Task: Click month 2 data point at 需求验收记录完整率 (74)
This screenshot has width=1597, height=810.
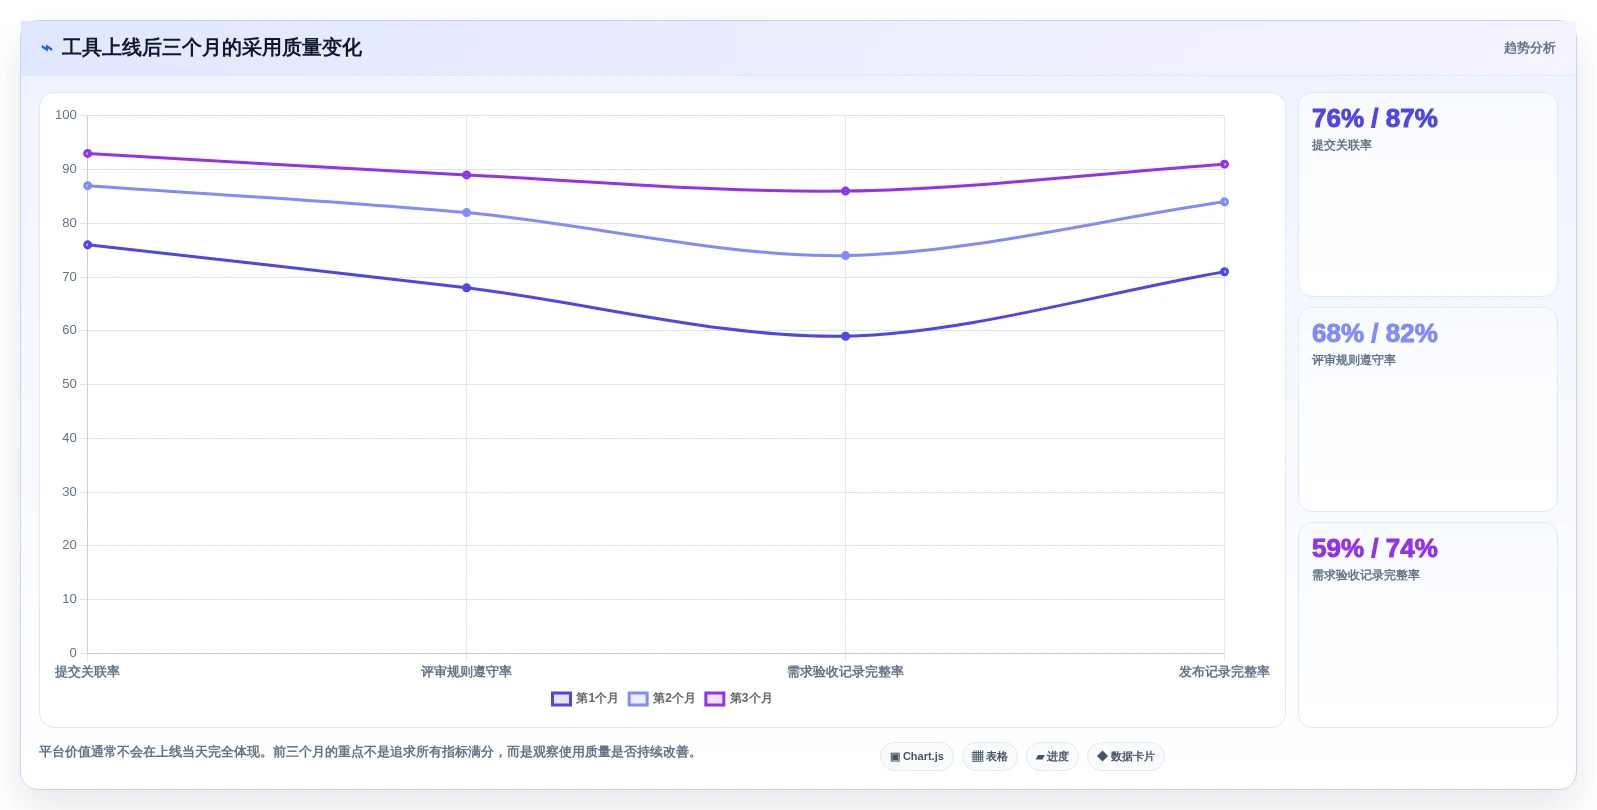Action: click(x=845, y=256)
